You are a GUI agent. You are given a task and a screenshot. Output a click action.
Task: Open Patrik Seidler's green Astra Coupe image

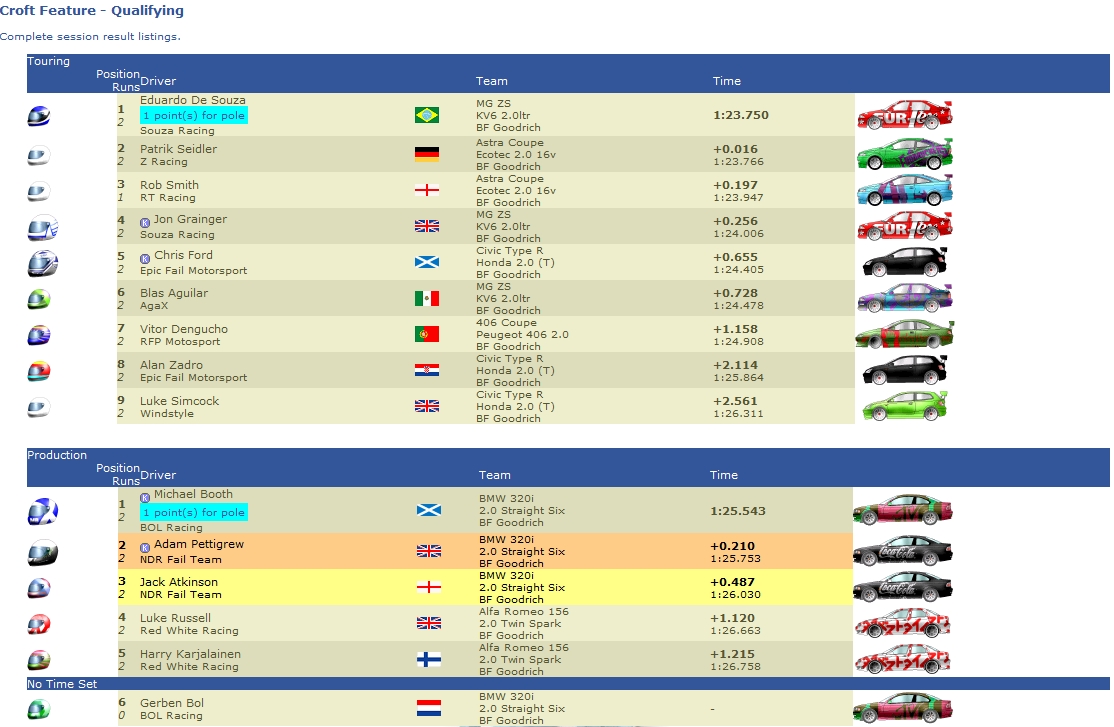tap(904, 154)
